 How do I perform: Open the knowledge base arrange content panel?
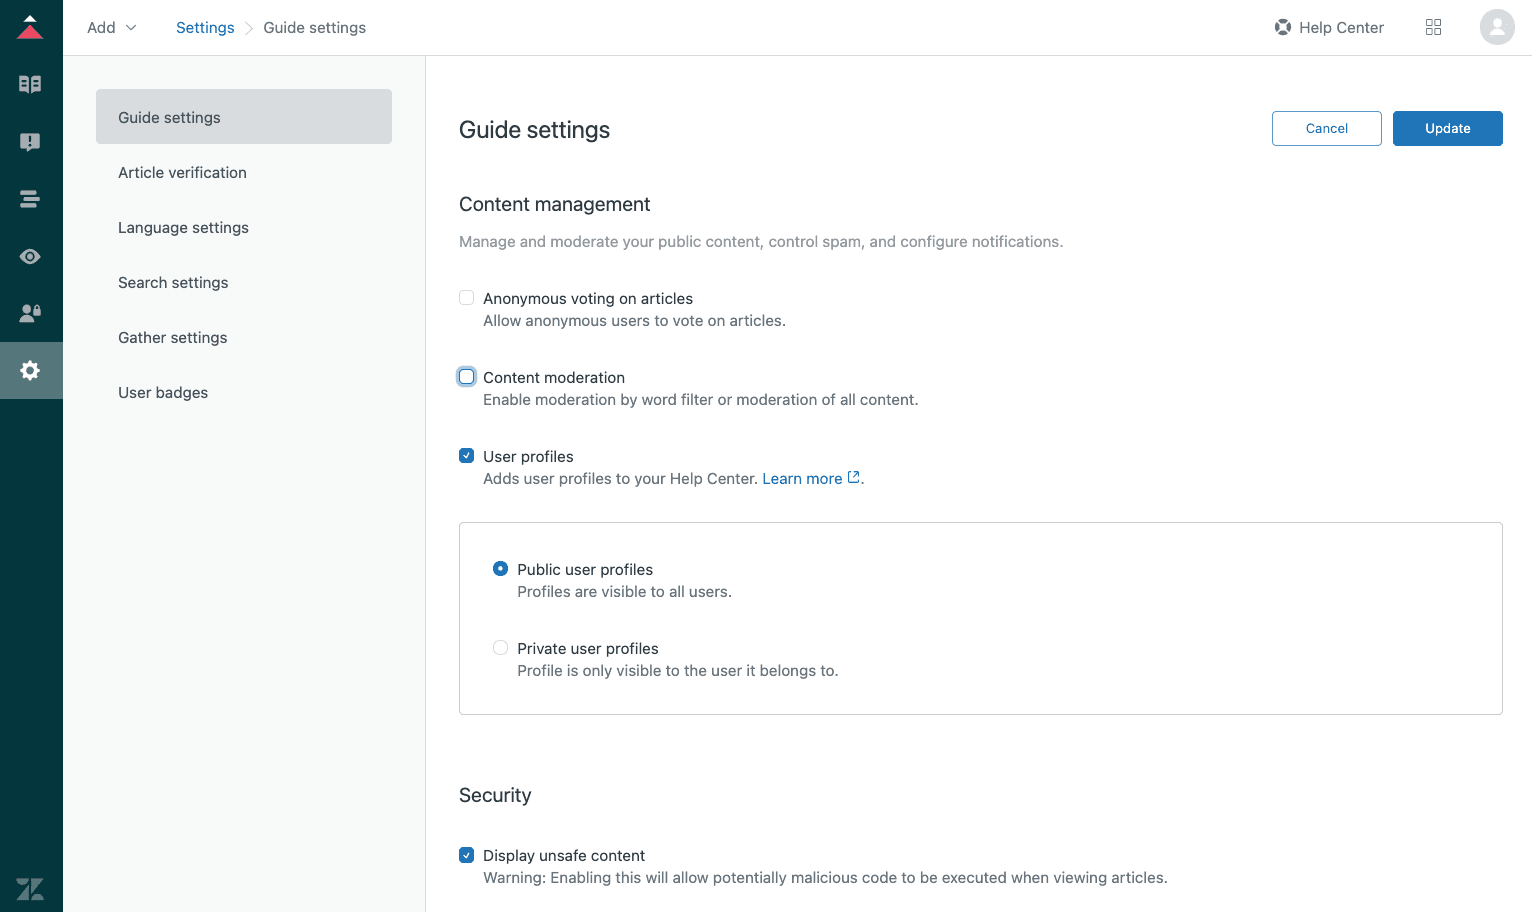pos(31,84)
